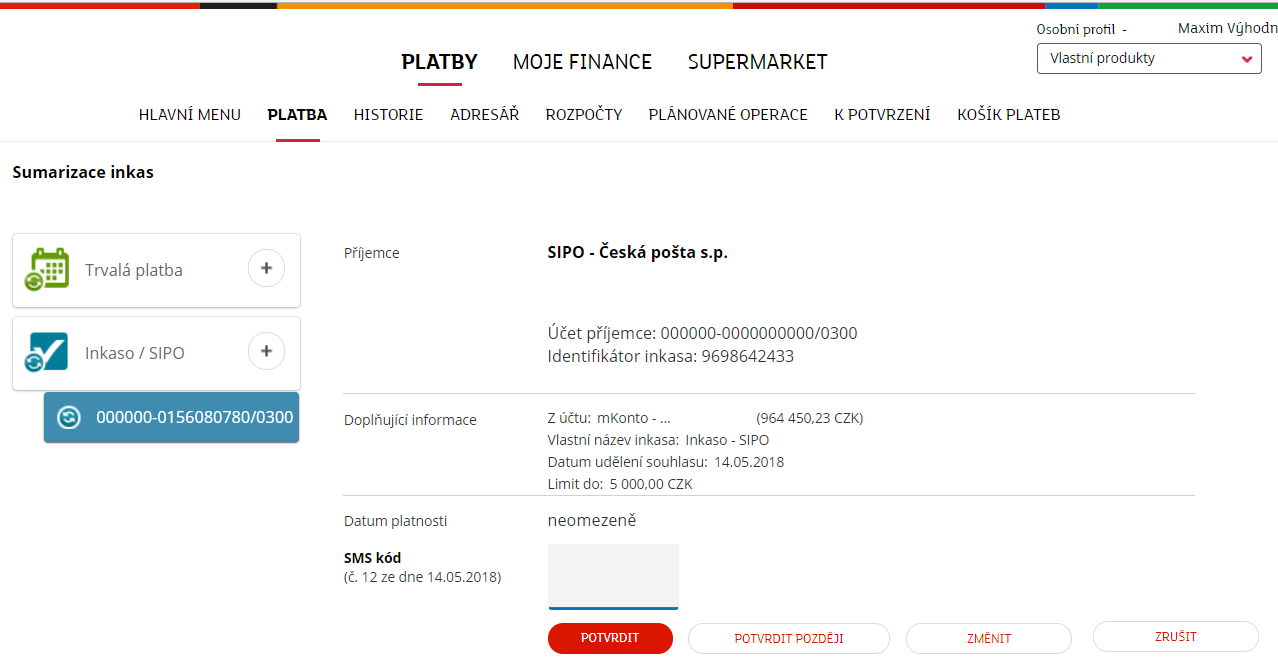Expand Inkaso / SIPO with the plus button

click(266, 351)
